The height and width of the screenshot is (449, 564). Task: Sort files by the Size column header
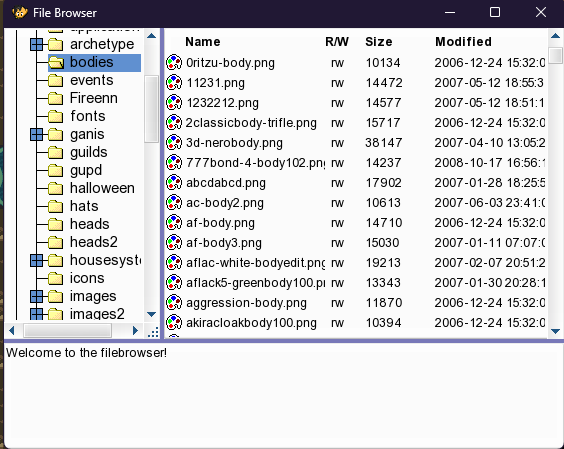click(x=379, y=42)
